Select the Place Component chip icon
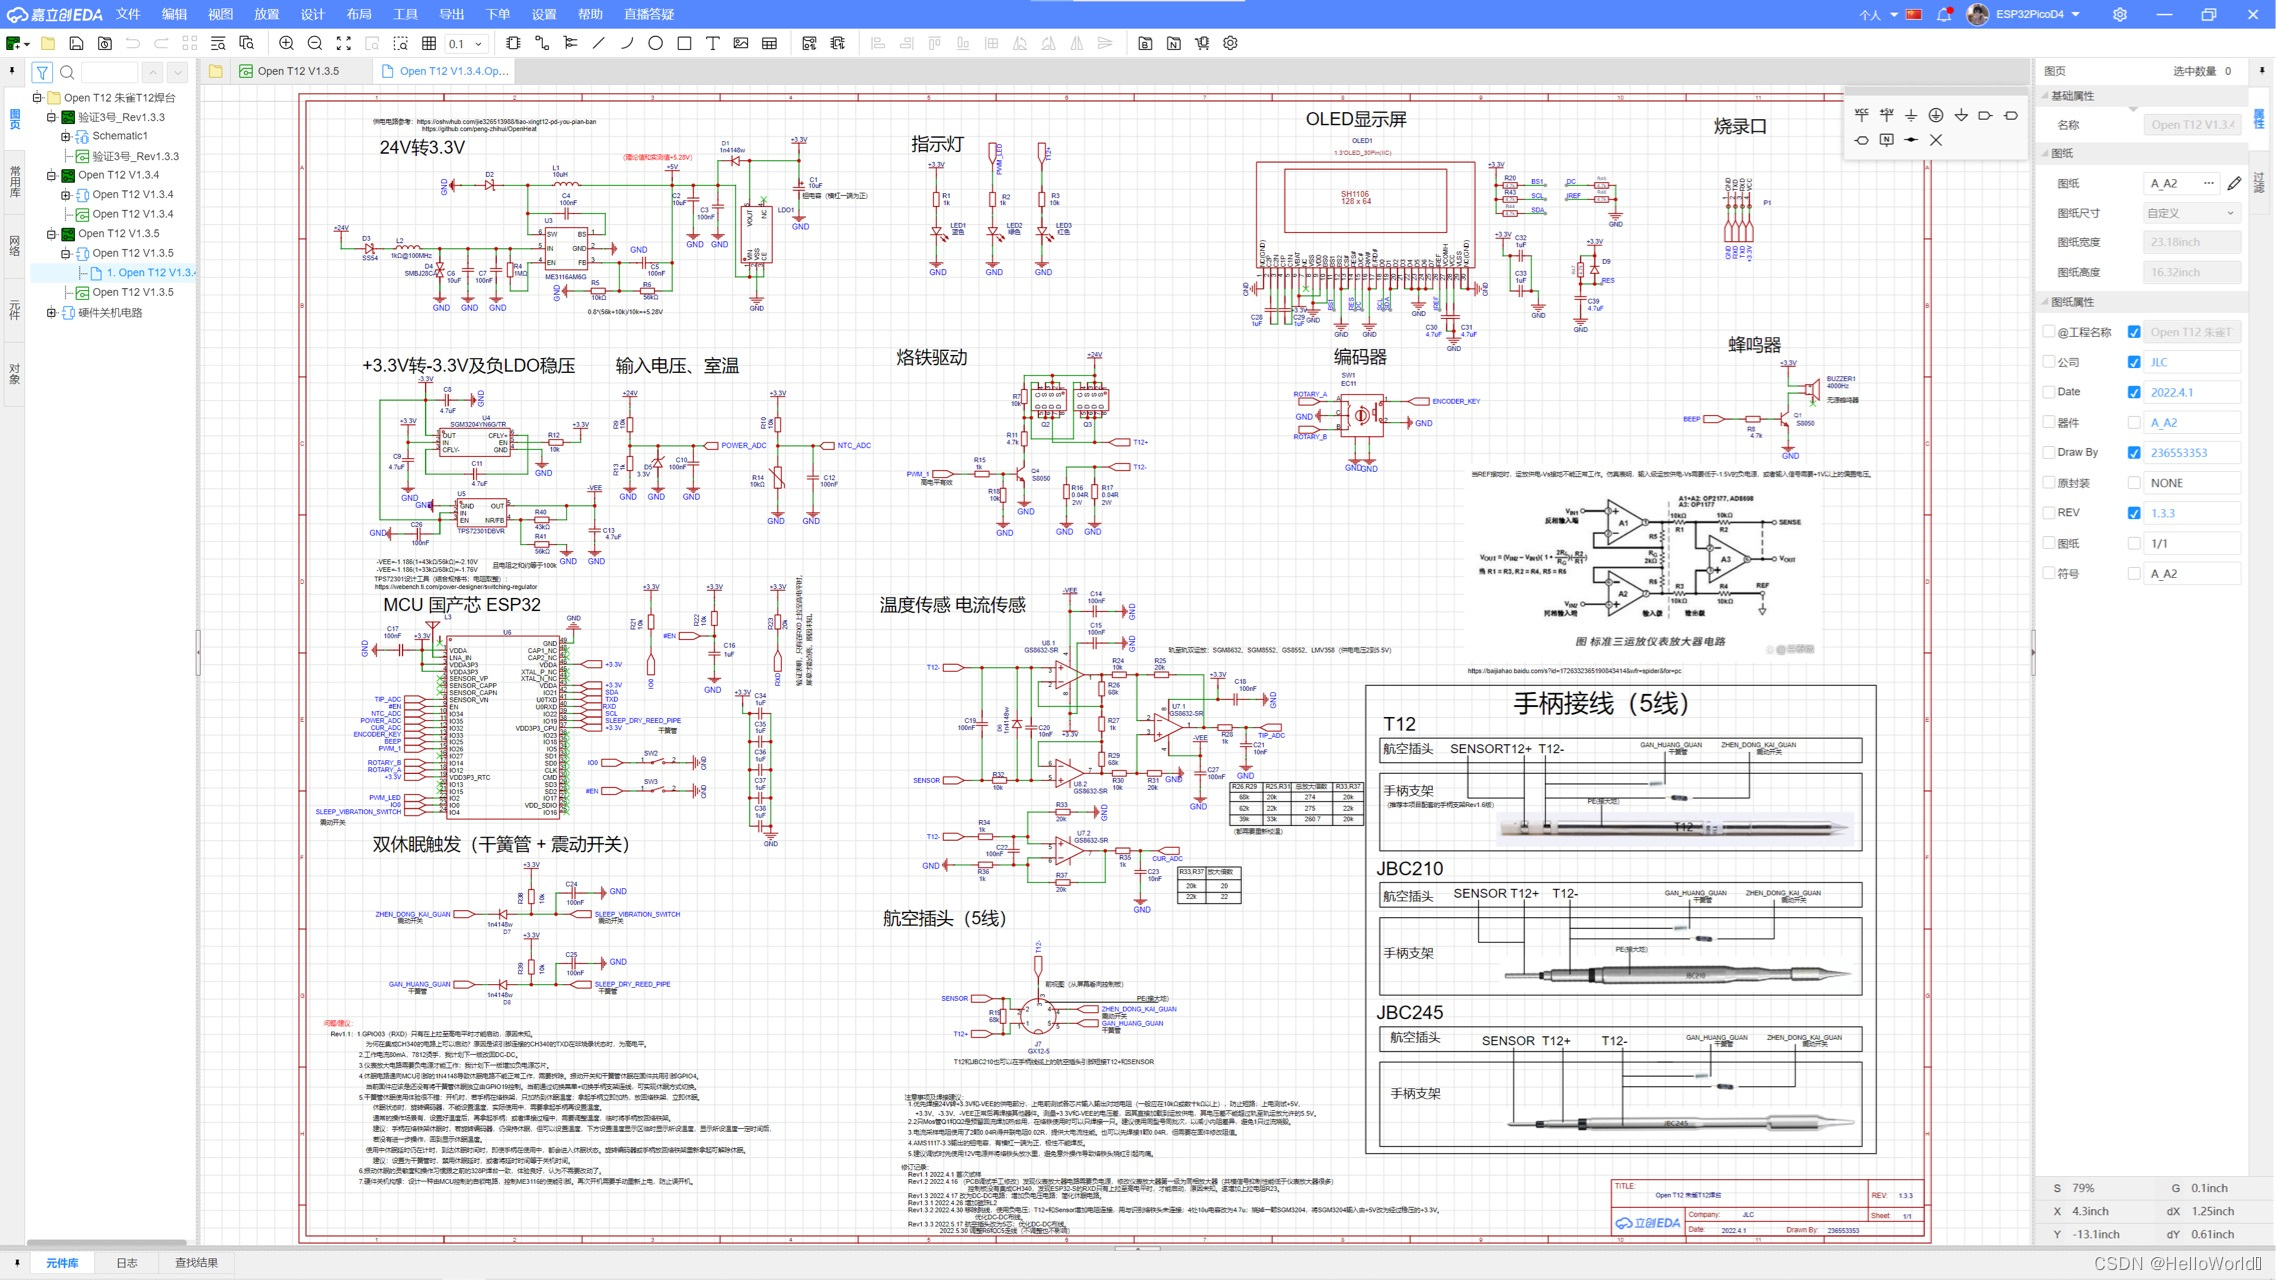Screen dimensions: 2276x1280 click(x=513, y=43)
